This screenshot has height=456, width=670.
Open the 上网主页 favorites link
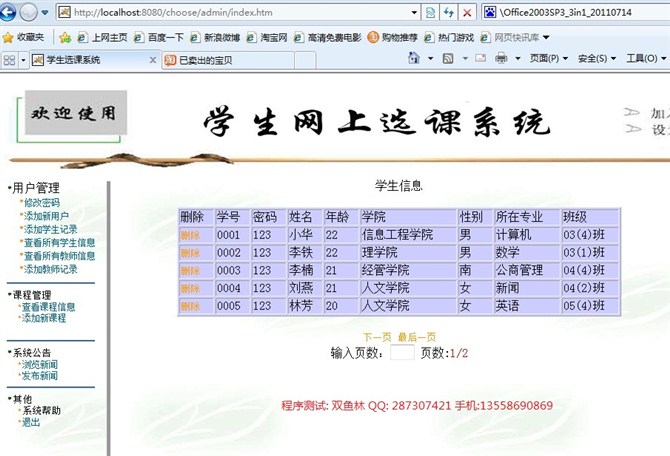[x=103, y=38]
